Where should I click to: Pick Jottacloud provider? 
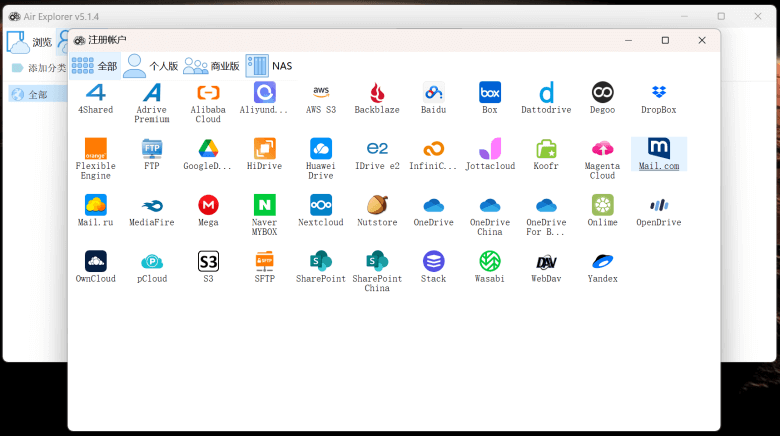click(x=489, y=149)
